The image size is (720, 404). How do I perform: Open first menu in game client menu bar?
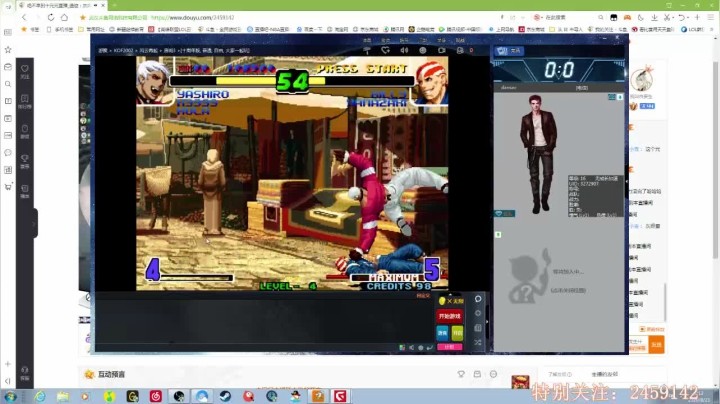coord(367,40)
